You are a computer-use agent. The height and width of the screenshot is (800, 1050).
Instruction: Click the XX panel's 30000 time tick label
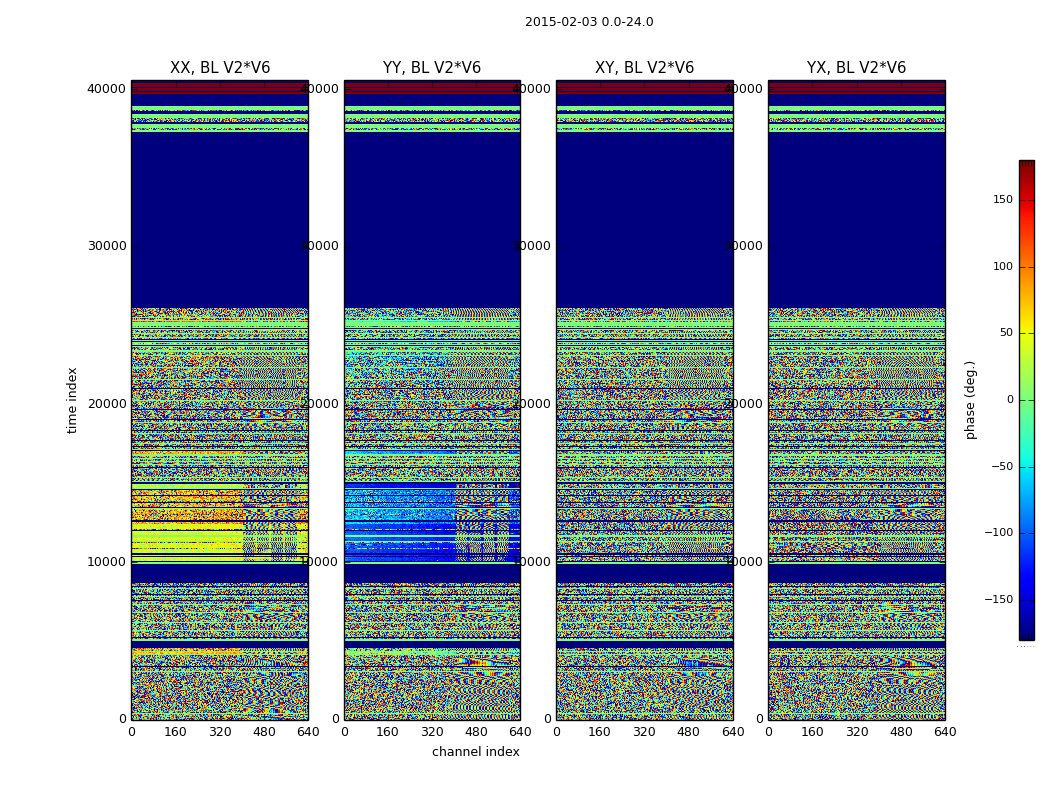click(106, 246)
